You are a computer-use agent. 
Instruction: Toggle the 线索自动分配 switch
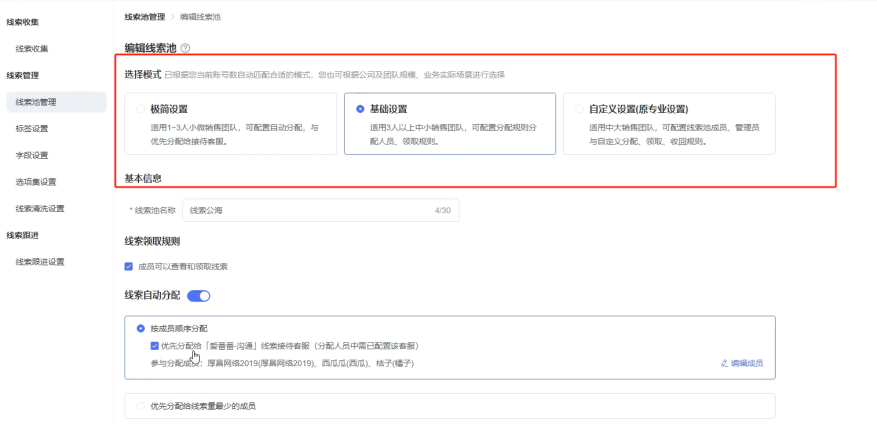[198, 295]
